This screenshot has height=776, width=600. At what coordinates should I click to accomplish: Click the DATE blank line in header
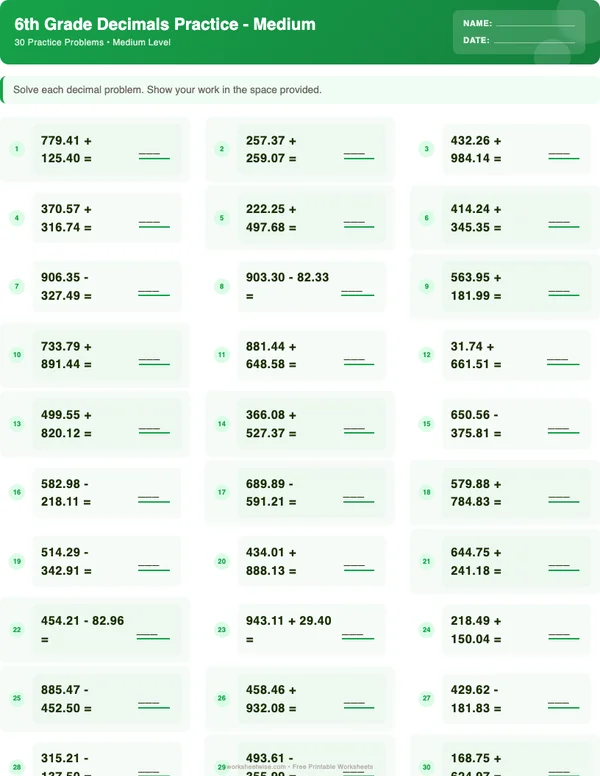(x=535, y=42)
